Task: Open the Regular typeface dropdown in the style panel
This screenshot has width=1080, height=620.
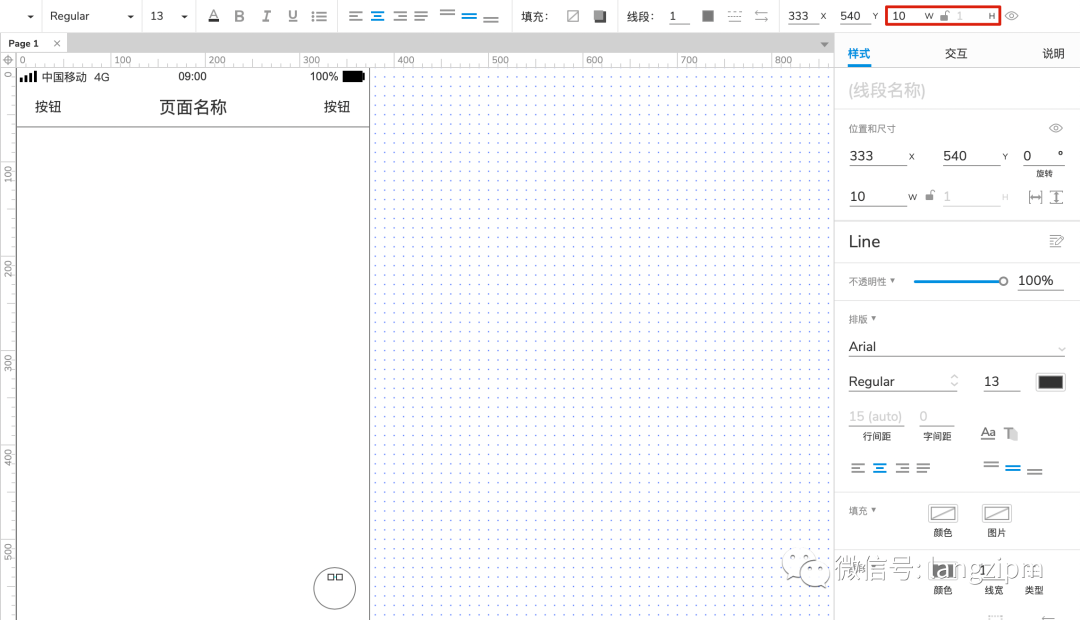Action: pyautogui.click(x=903, y=382)
